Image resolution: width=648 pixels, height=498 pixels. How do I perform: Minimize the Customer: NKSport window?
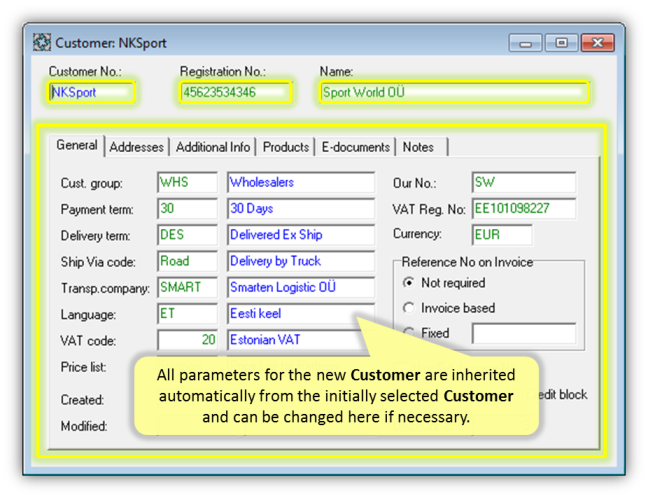525,43
